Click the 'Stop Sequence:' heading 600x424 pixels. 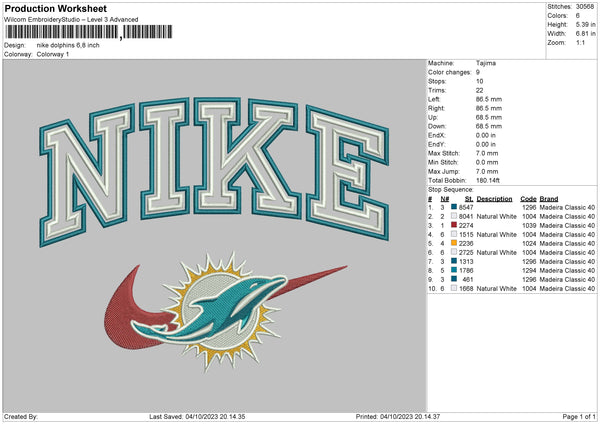pyautogui.click(x=450, y=190)
